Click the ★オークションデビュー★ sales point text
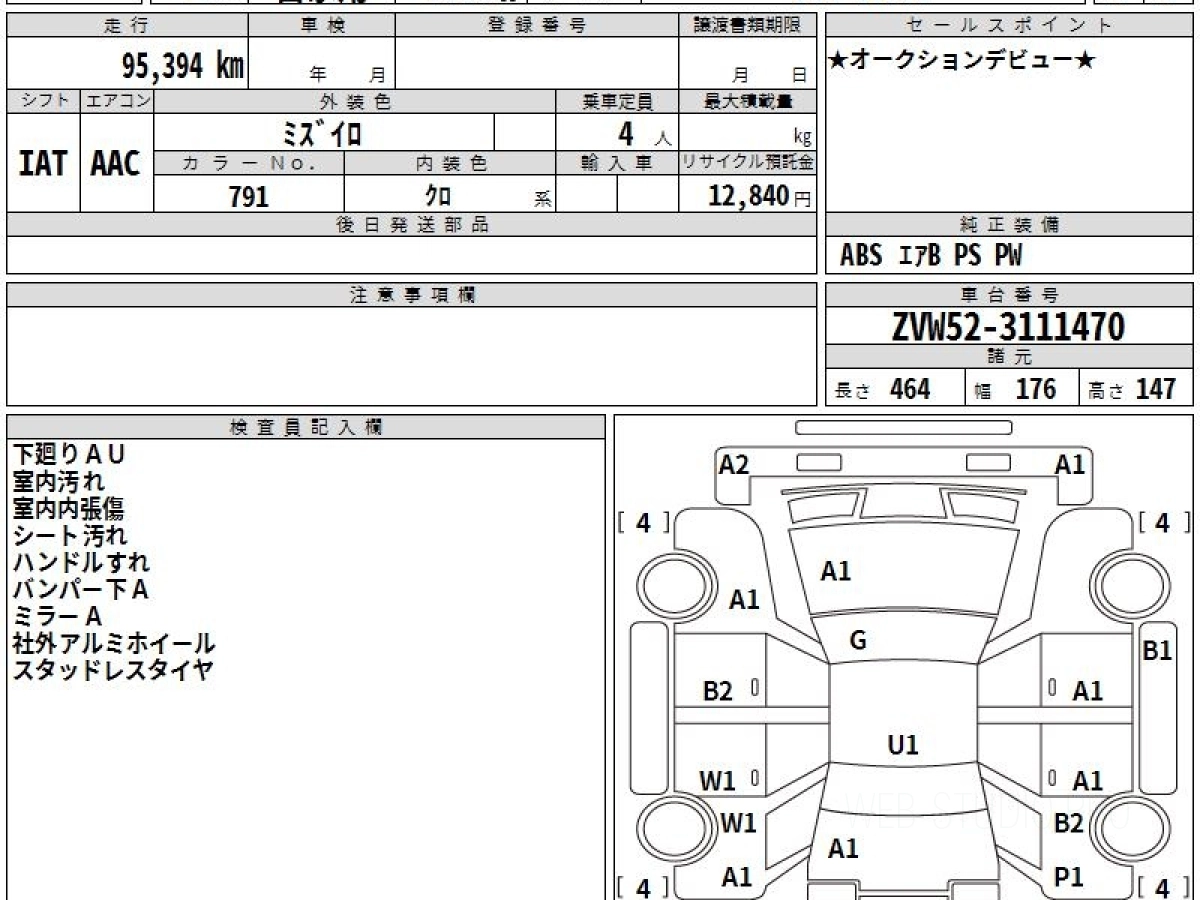1200x900 pixels. [963, 61]
